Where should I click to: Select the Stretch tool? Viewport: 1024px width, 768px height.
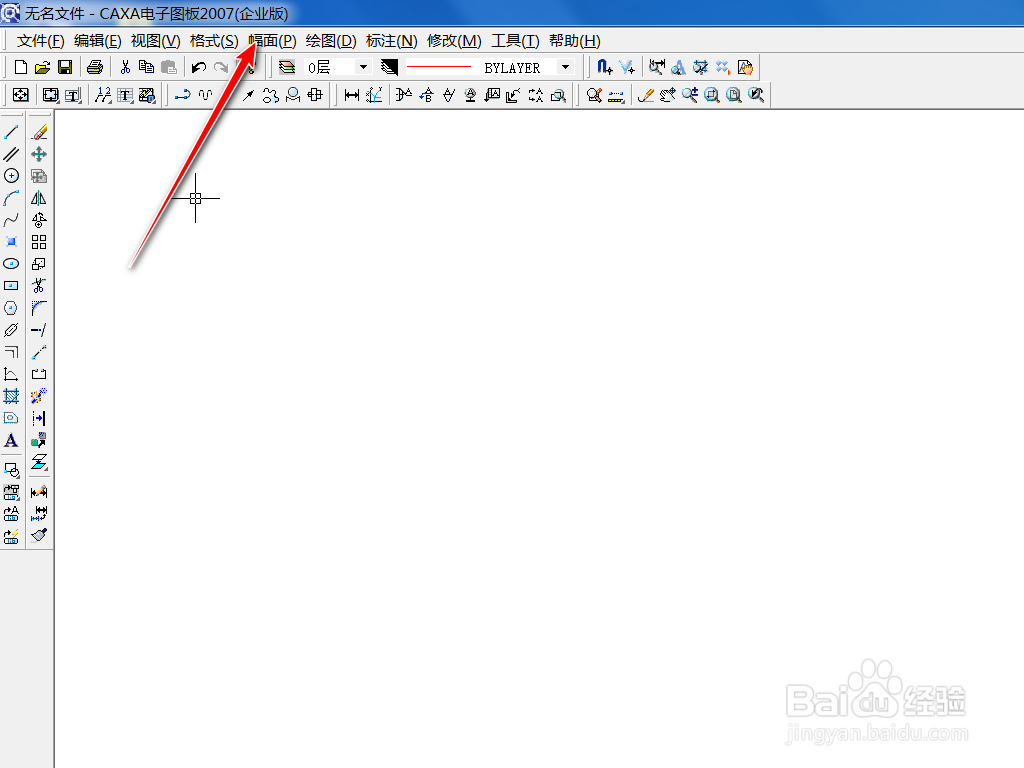[39, 353]
